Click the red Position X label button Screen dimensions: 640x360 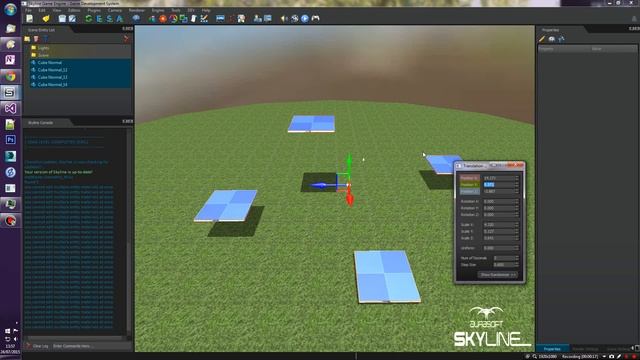[x=469, y=178]
